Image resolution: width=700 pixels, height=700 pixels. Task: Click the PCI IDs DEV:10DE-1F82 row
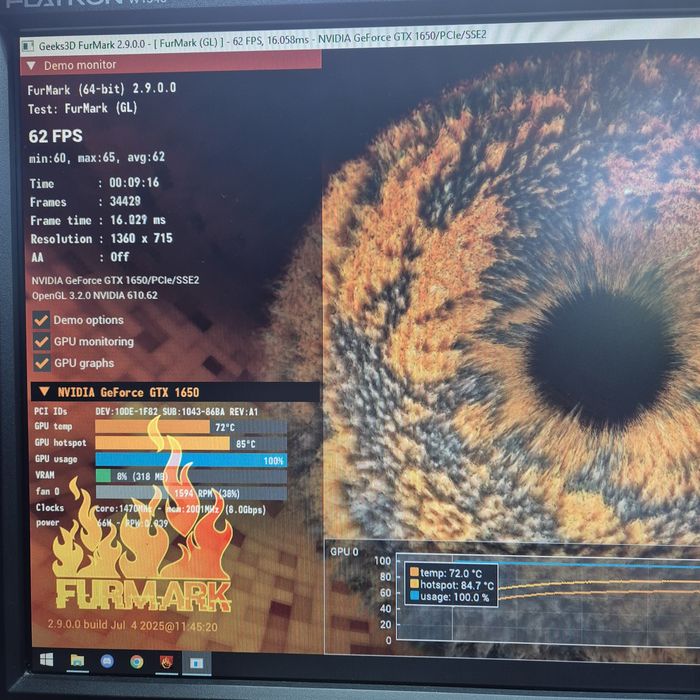[146, 412]
